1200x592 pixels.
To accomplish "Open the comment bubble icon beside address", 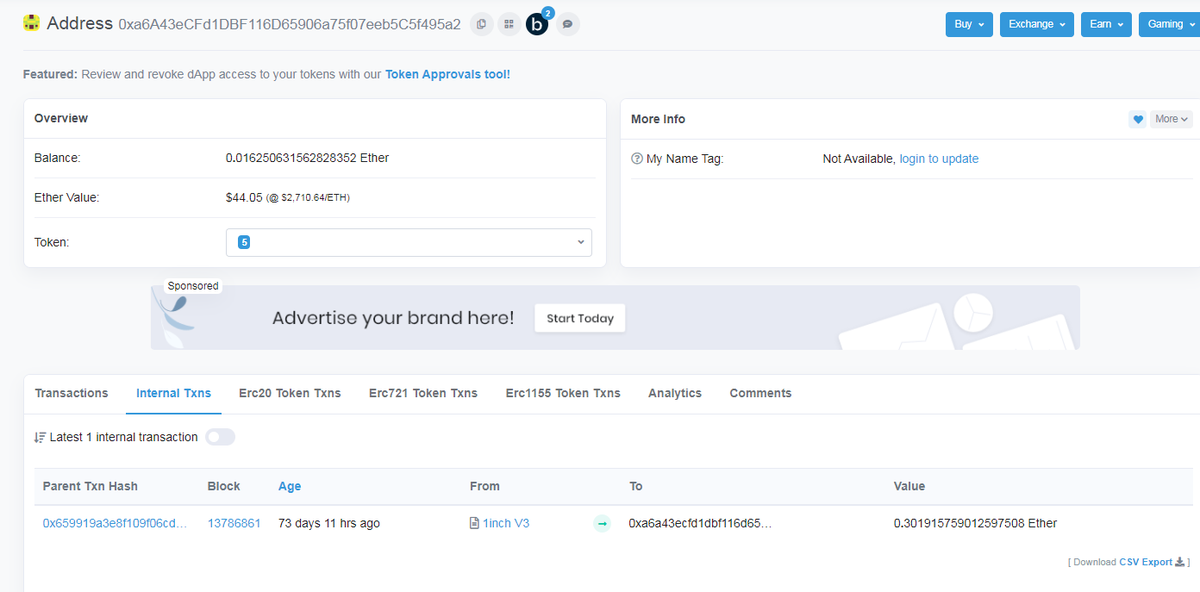I will click(567, 24).
